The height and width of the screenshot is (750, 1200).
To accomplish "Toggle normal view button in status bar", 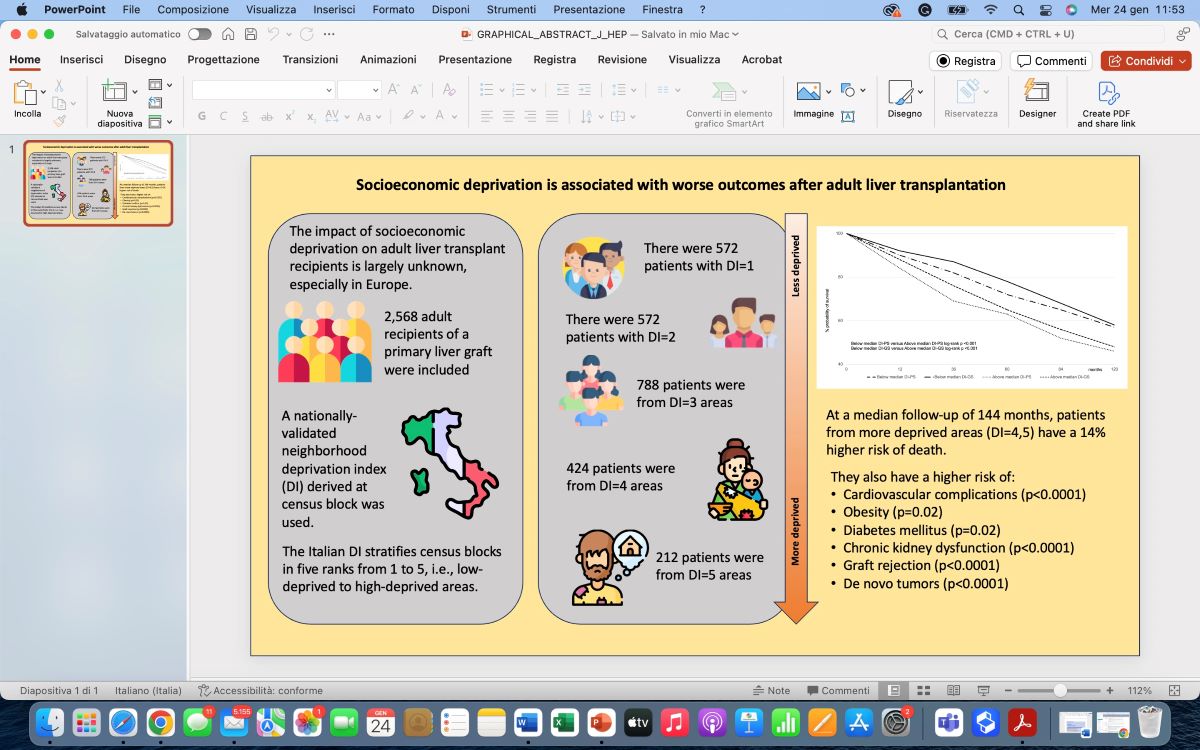I will pyautogui.click(x=894, y=690).
